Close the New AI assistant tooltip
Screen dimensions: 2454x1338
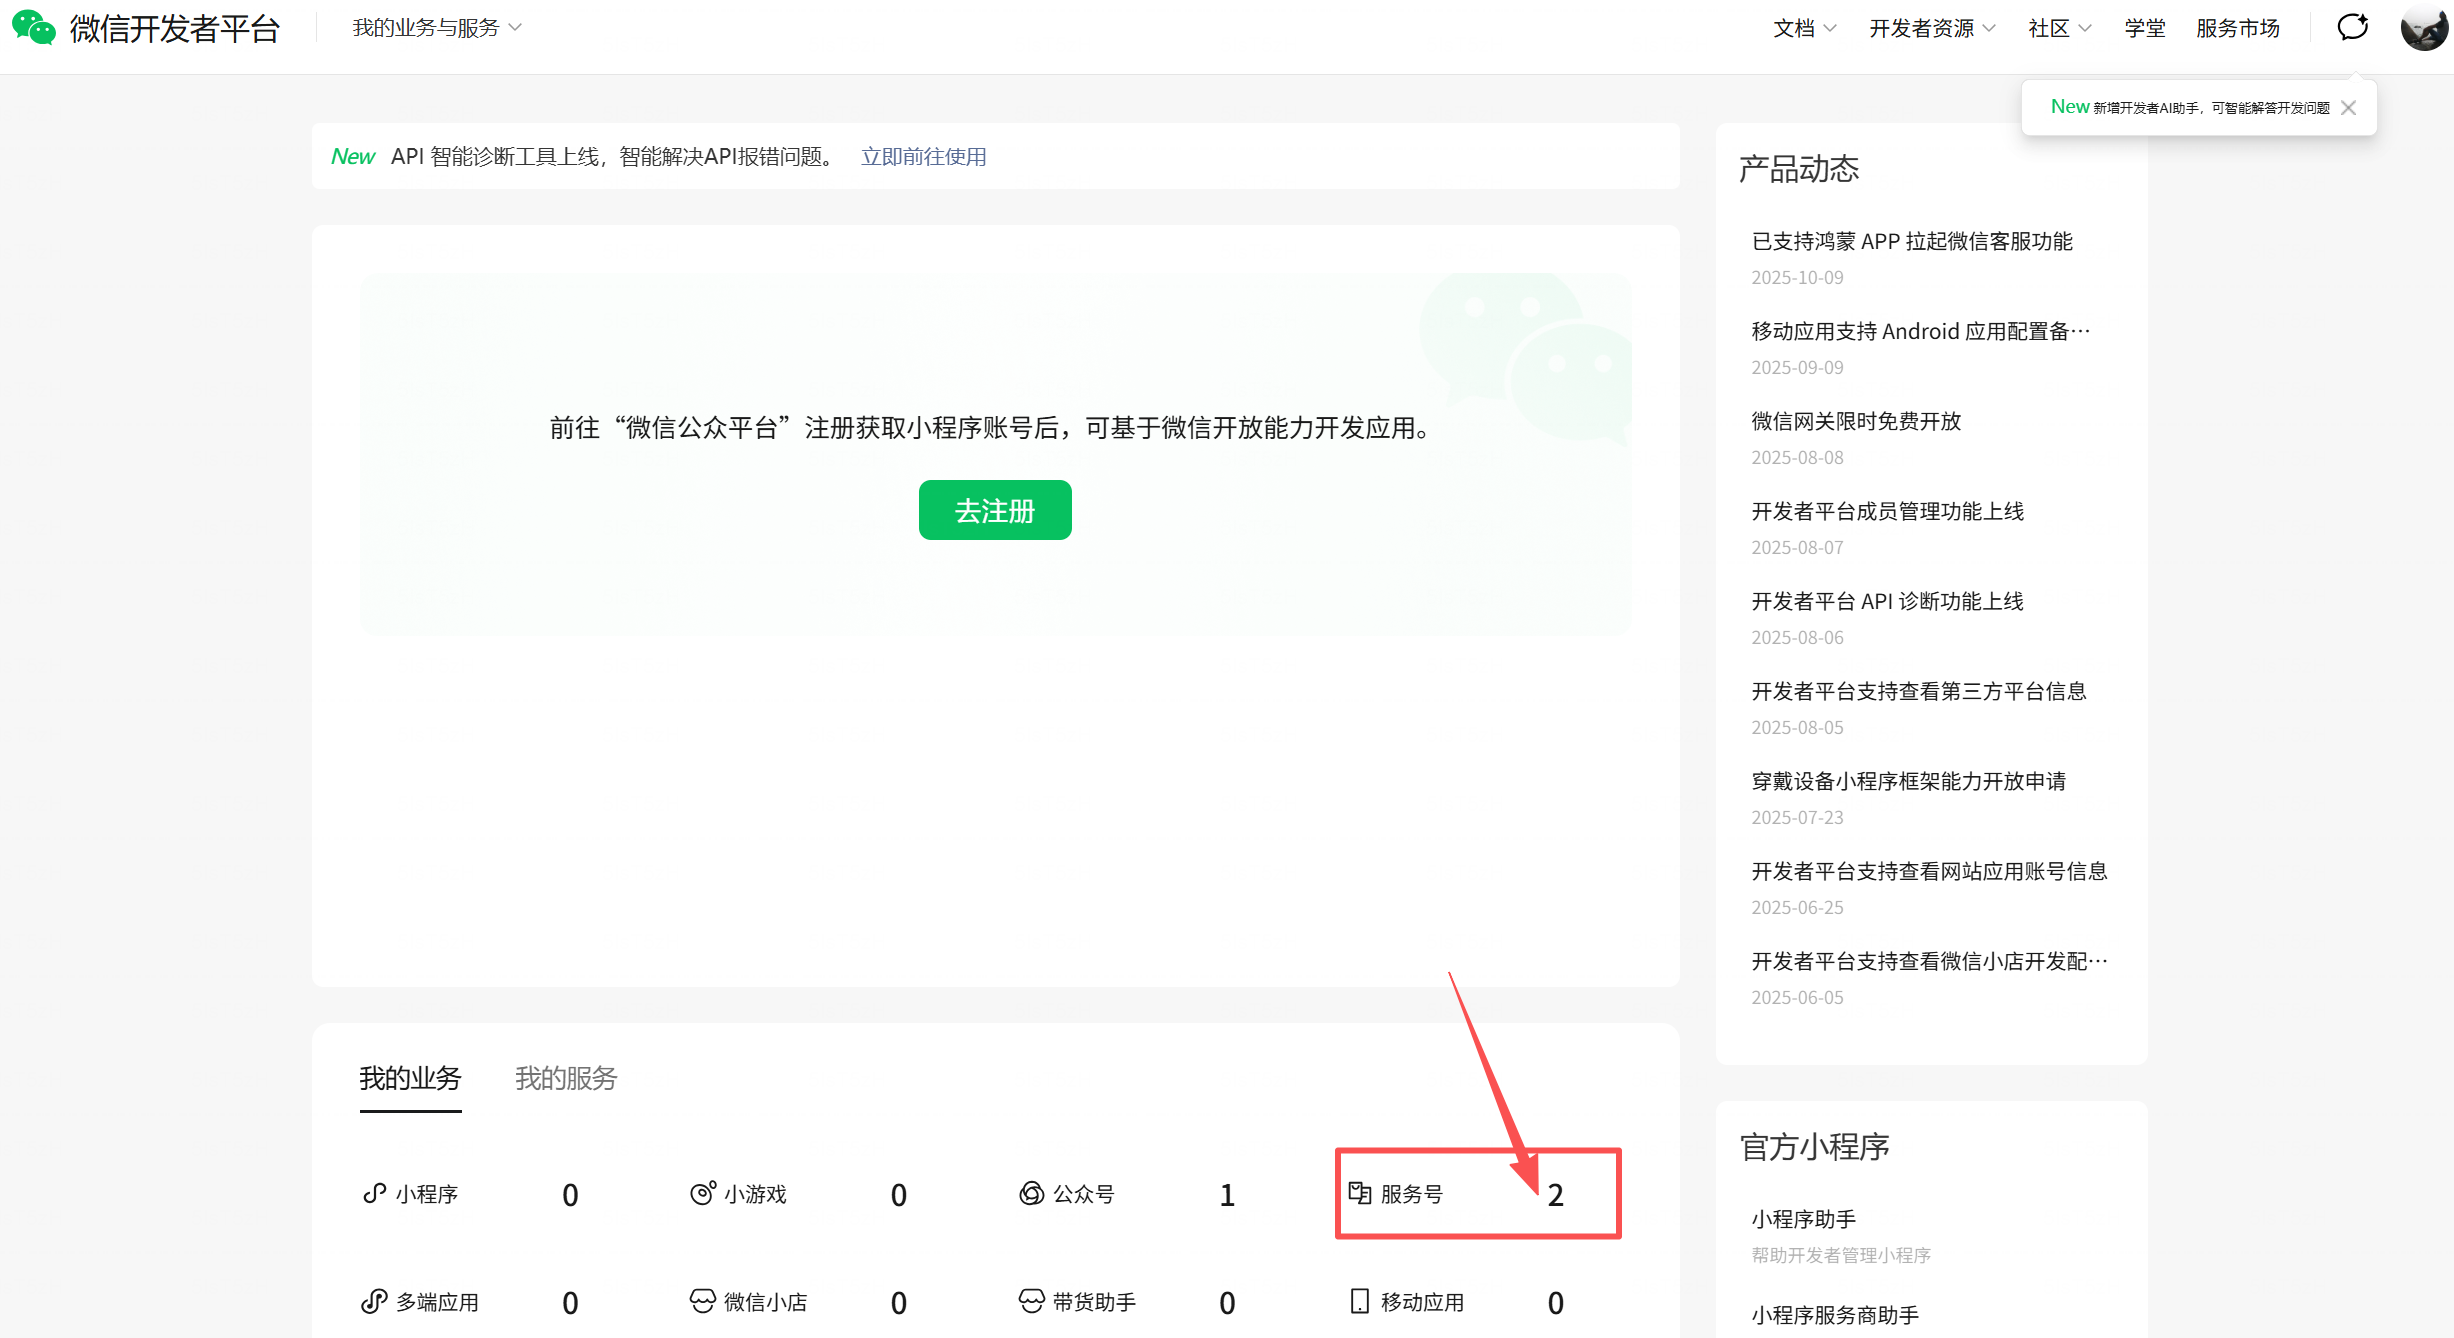tap(2349, 108)
